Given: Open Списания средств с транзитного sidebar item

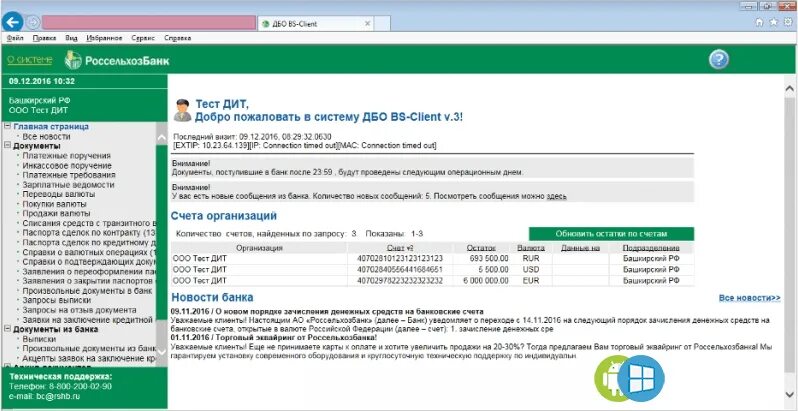Looking at the screenshot, I should click(x=89, y=223).
